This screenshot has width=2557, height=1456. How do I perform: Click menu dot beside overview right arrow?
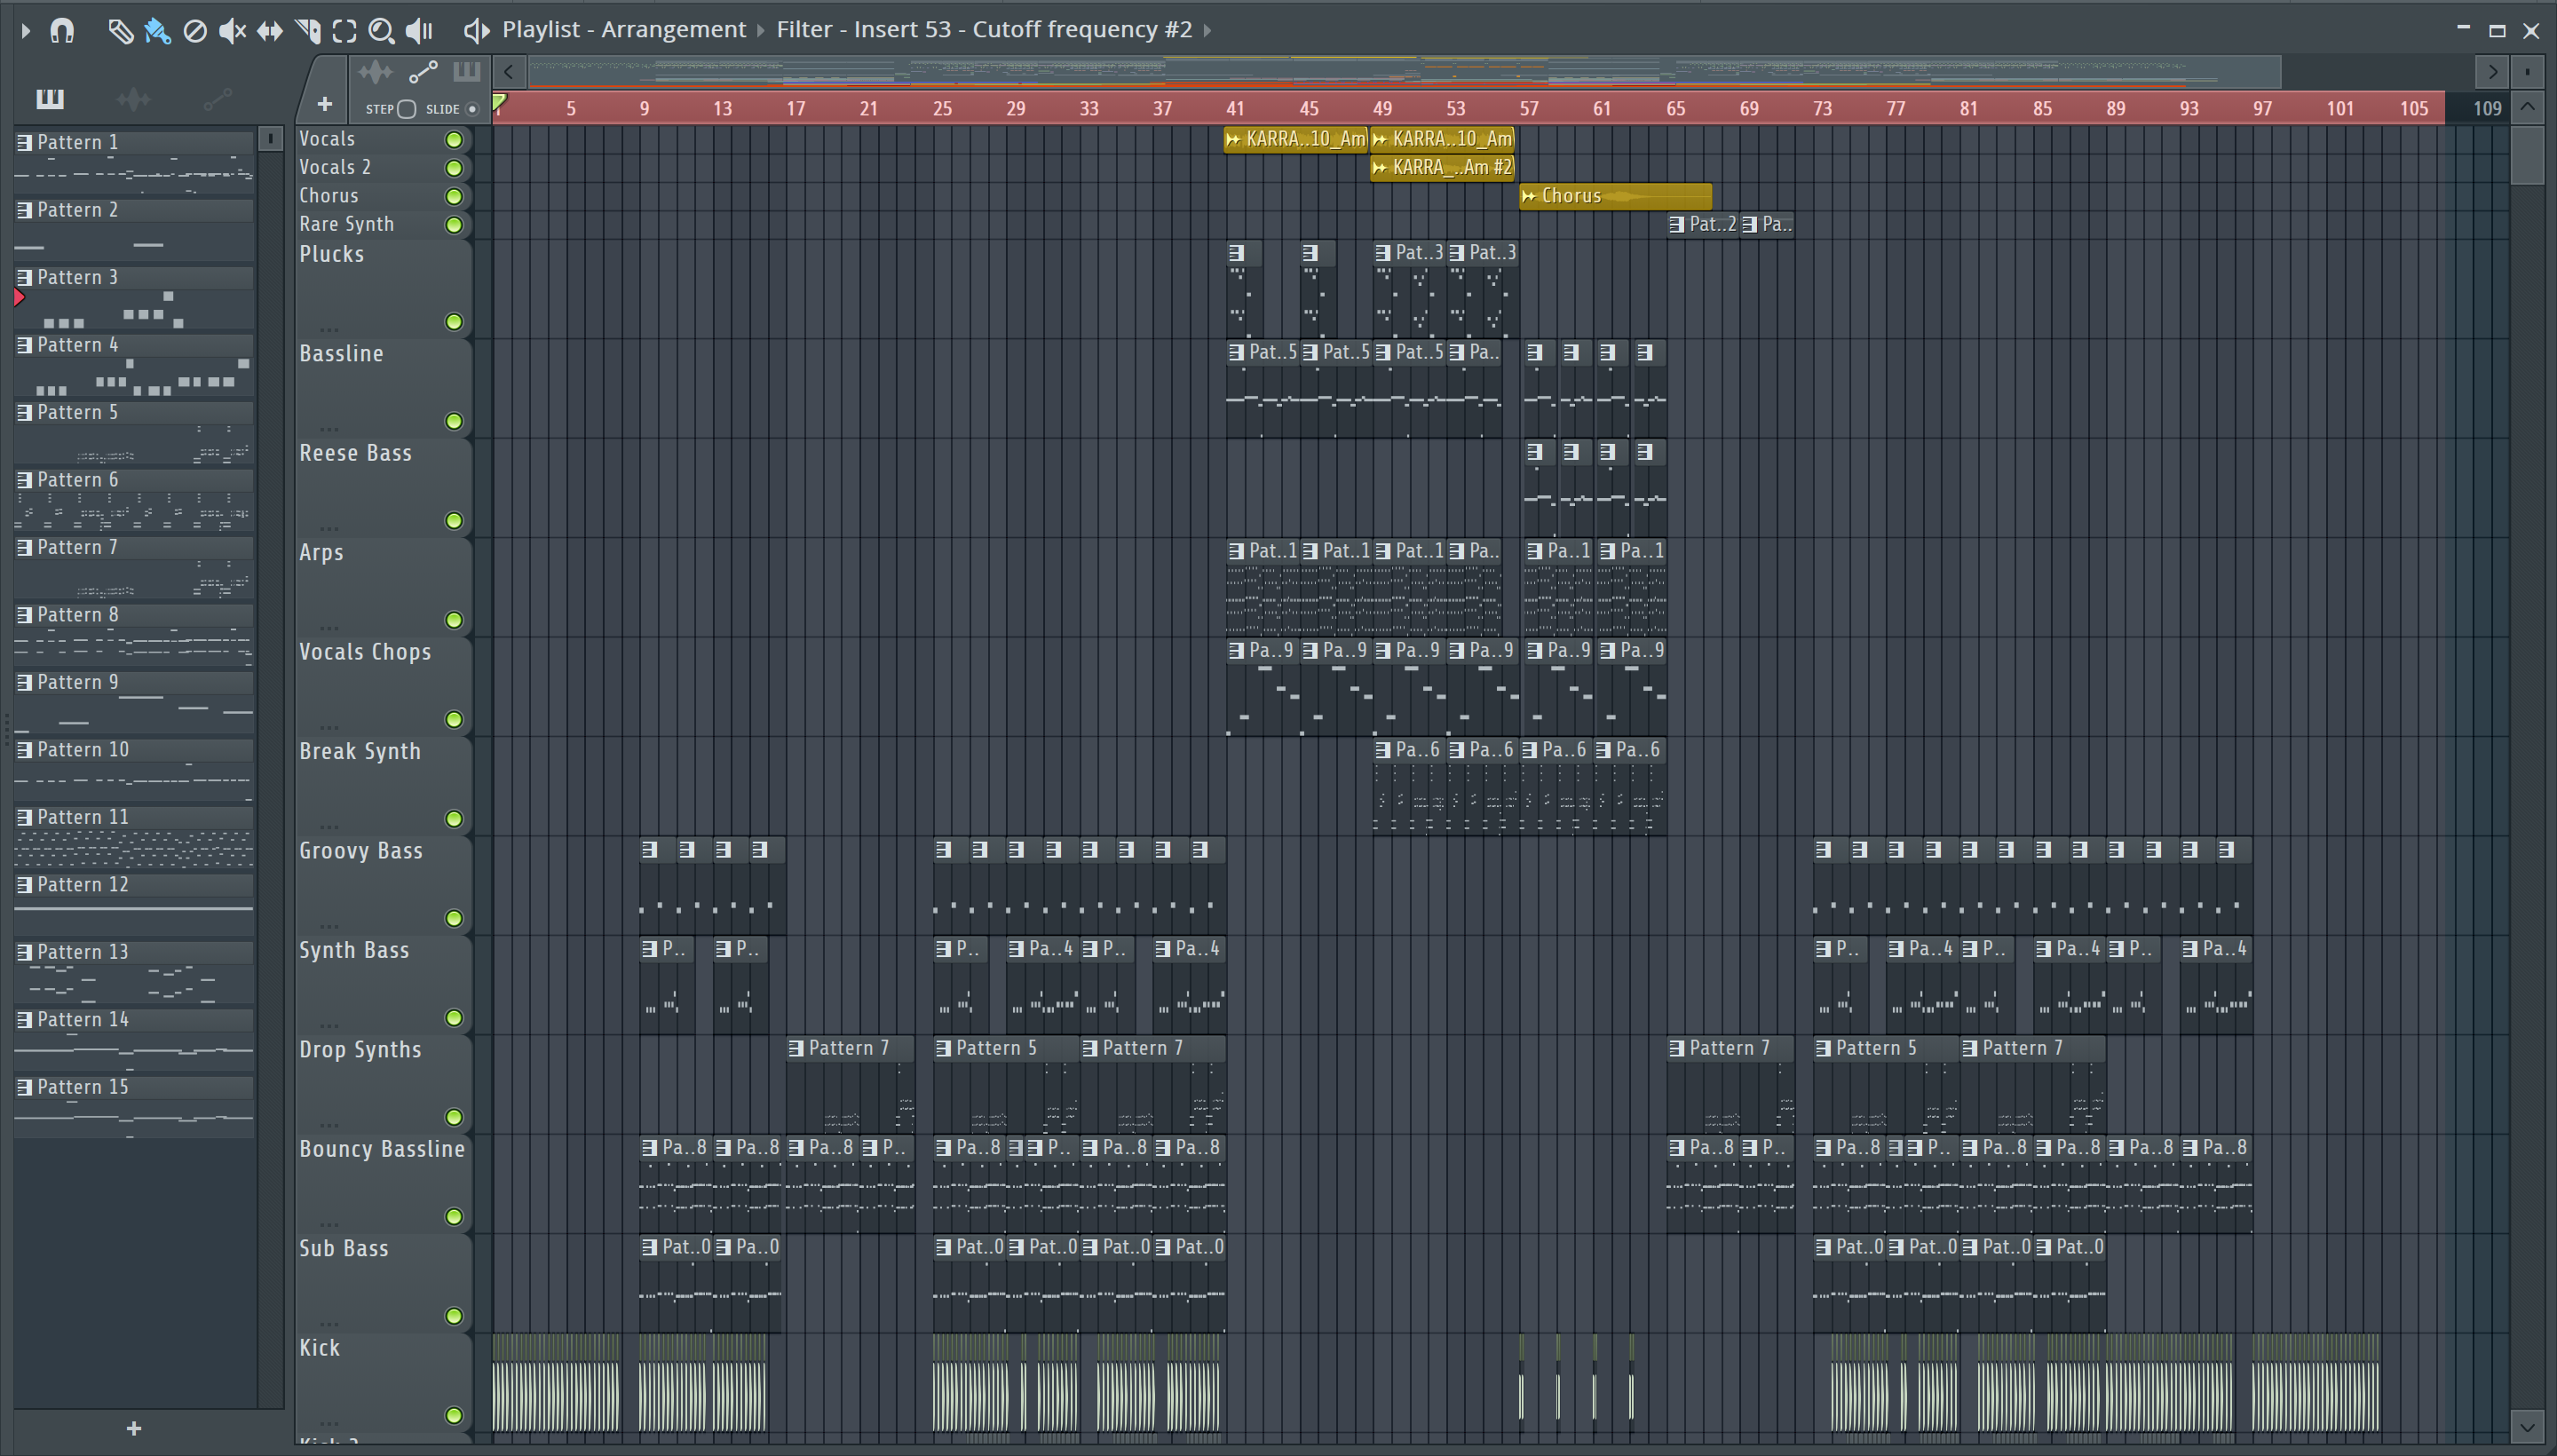[x=2527, y=72]
